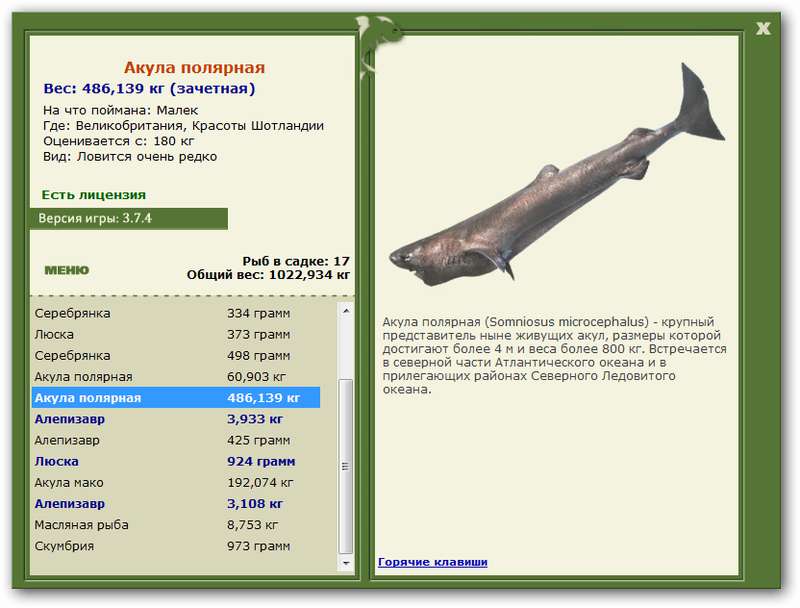
Task: Select the Люска 924 грамм entry
Action: (176, 462)
